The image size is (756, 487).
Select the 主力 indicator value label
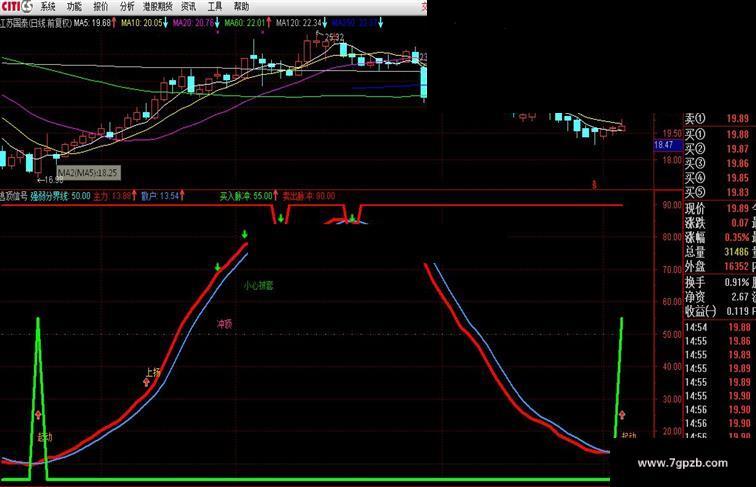[x=112, y=196]
